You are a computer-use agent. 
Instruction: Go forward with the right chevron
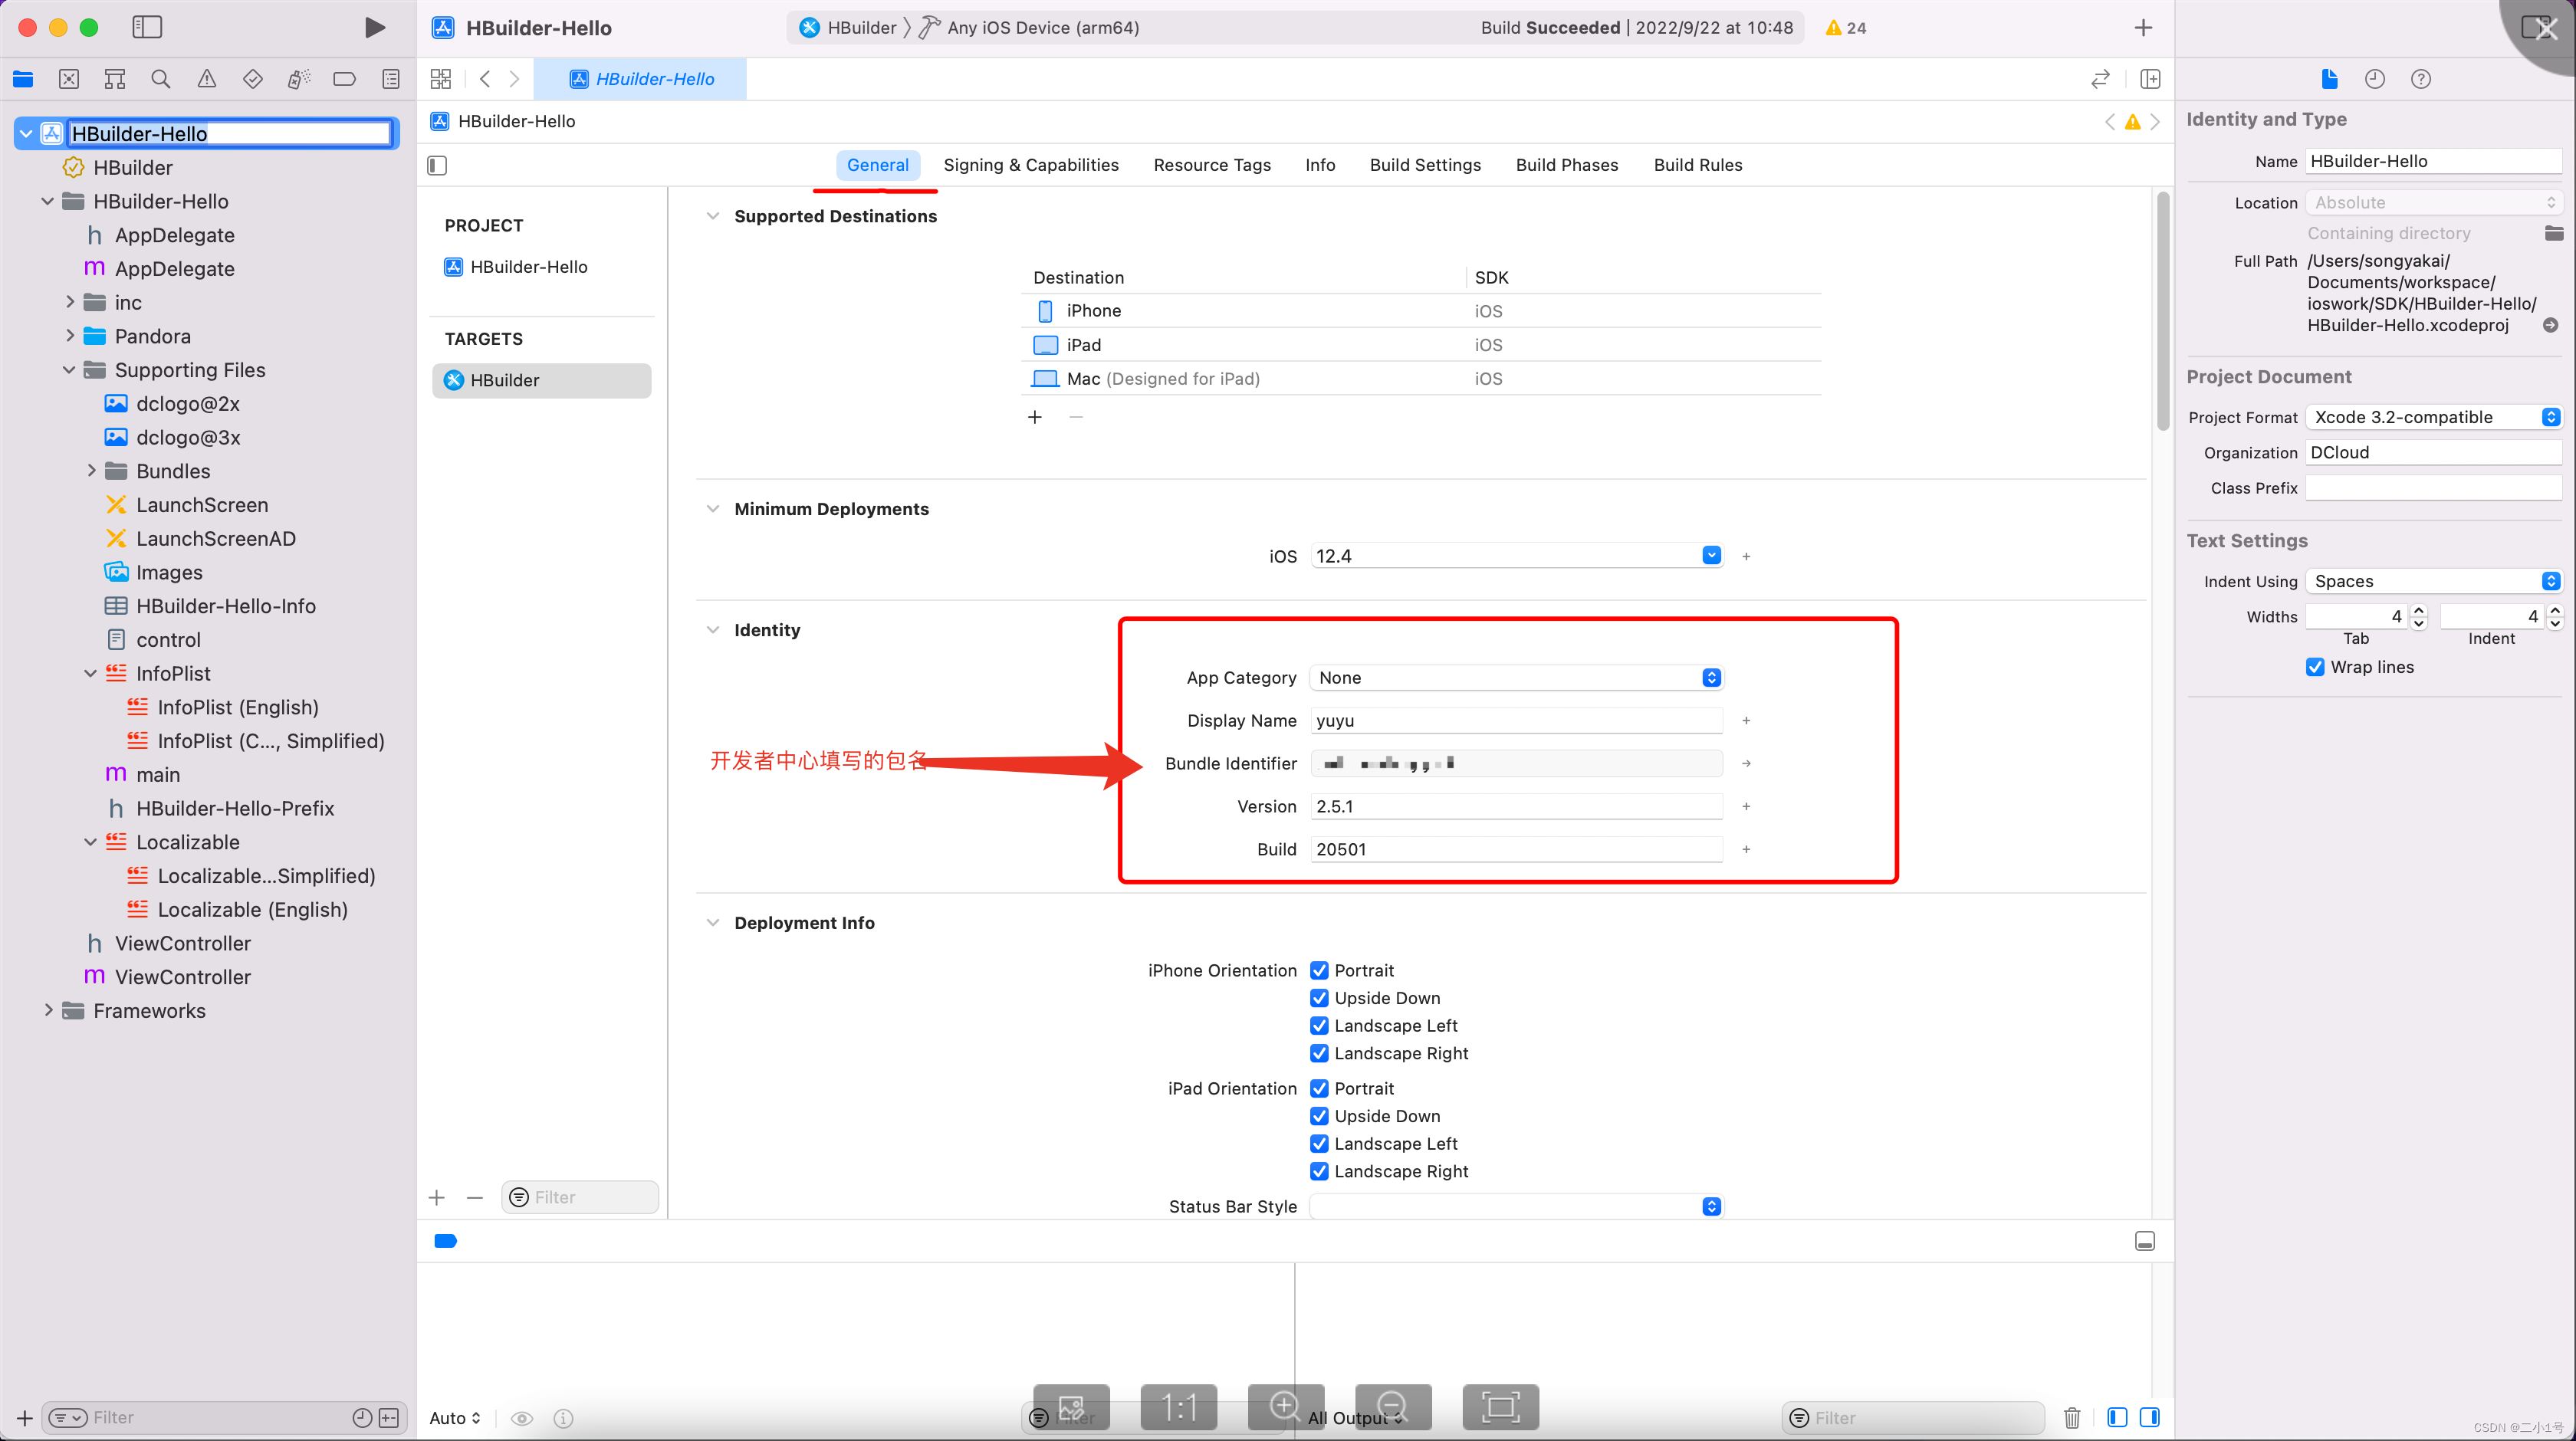(514, 79)
